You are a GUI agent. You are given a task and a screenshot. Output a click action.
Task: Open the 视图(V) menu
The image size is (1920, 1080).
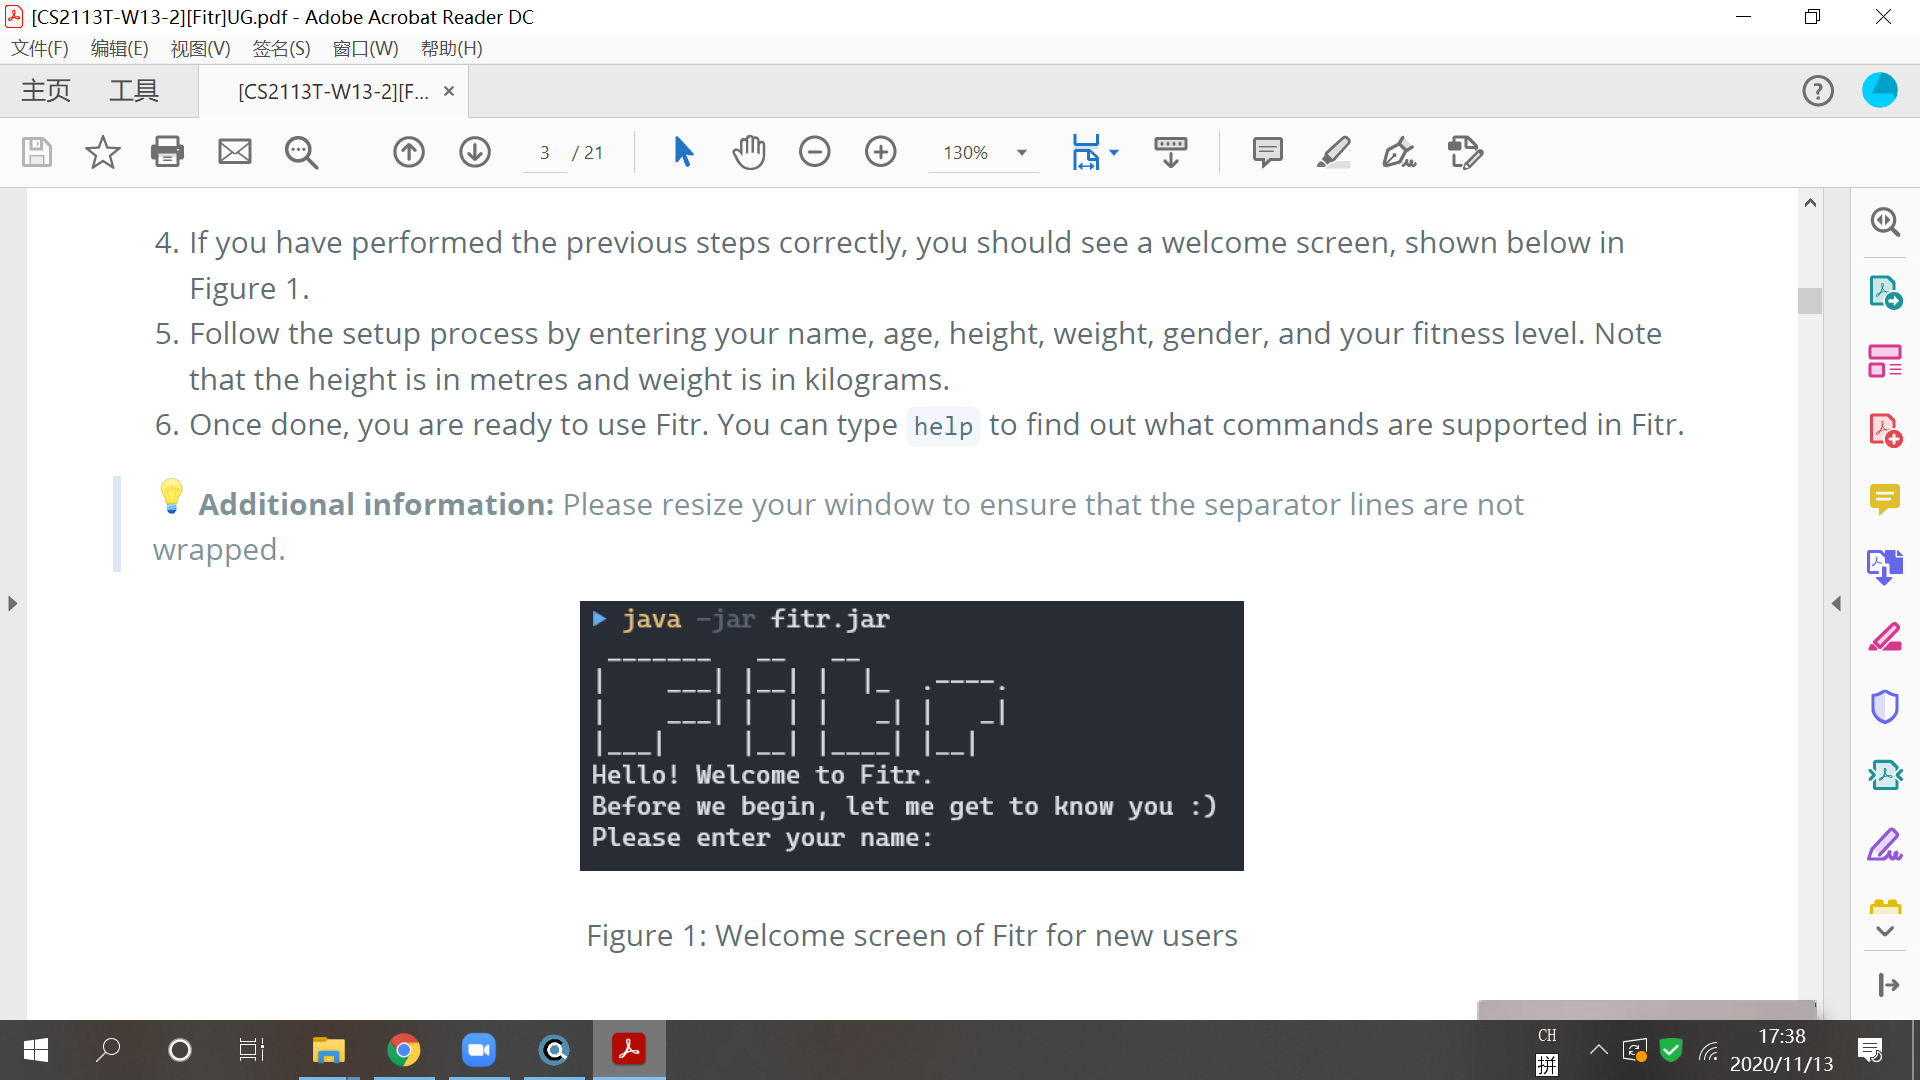pos(200,48)
